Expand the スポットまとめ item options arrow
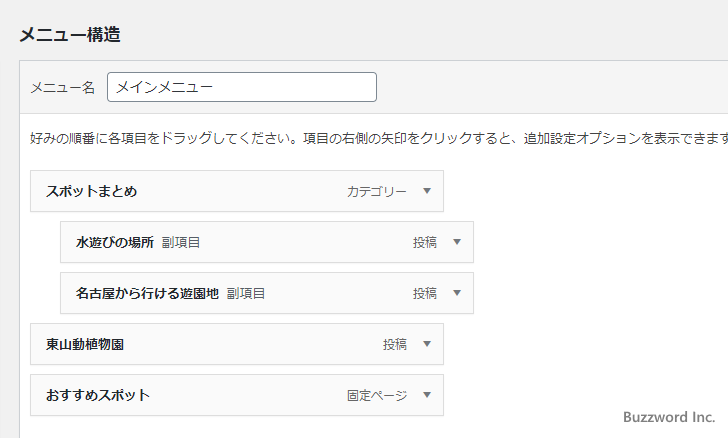The width and height of the screenshot is (728, 438). coord(426,191)
